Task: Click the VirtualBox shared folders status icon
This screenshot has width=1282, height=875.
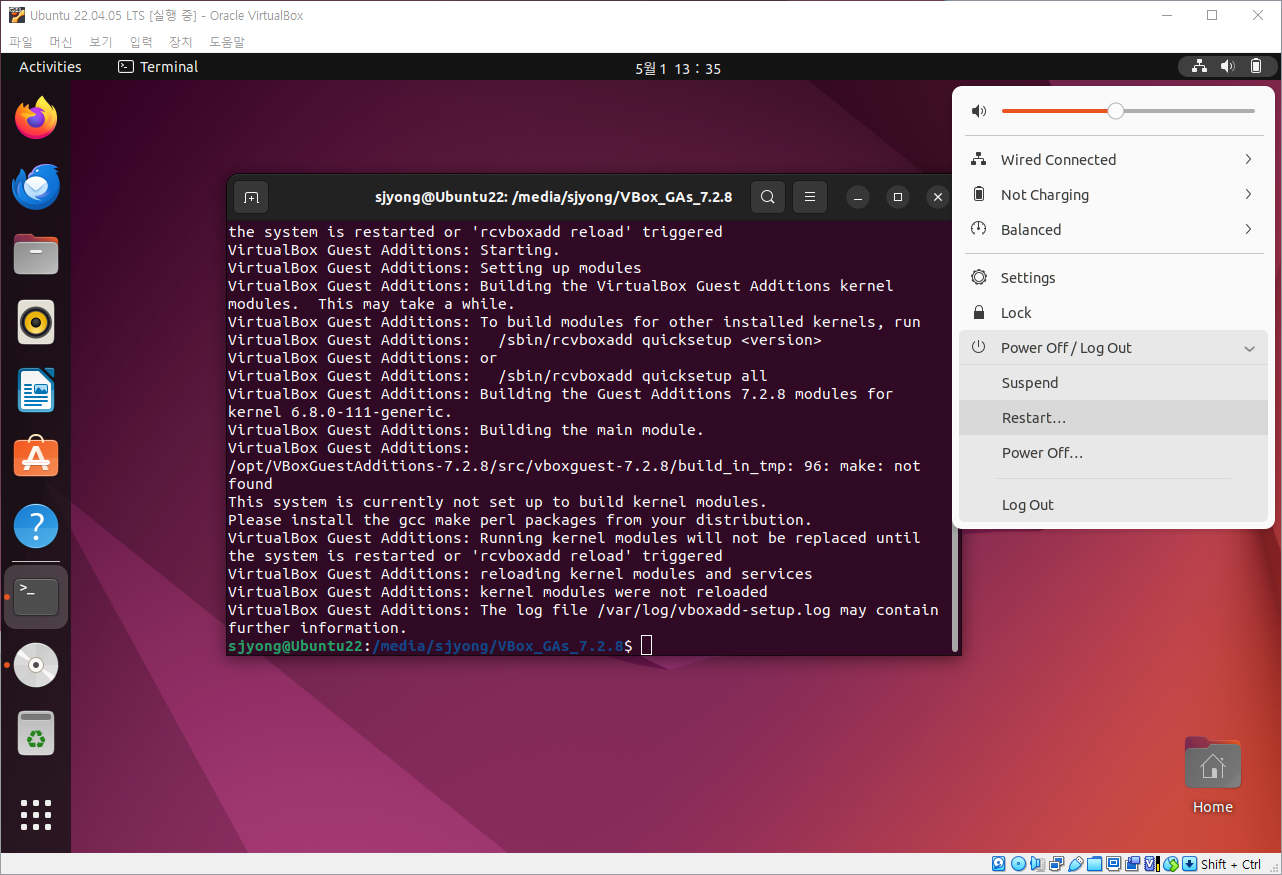Action: [1095, 864]
